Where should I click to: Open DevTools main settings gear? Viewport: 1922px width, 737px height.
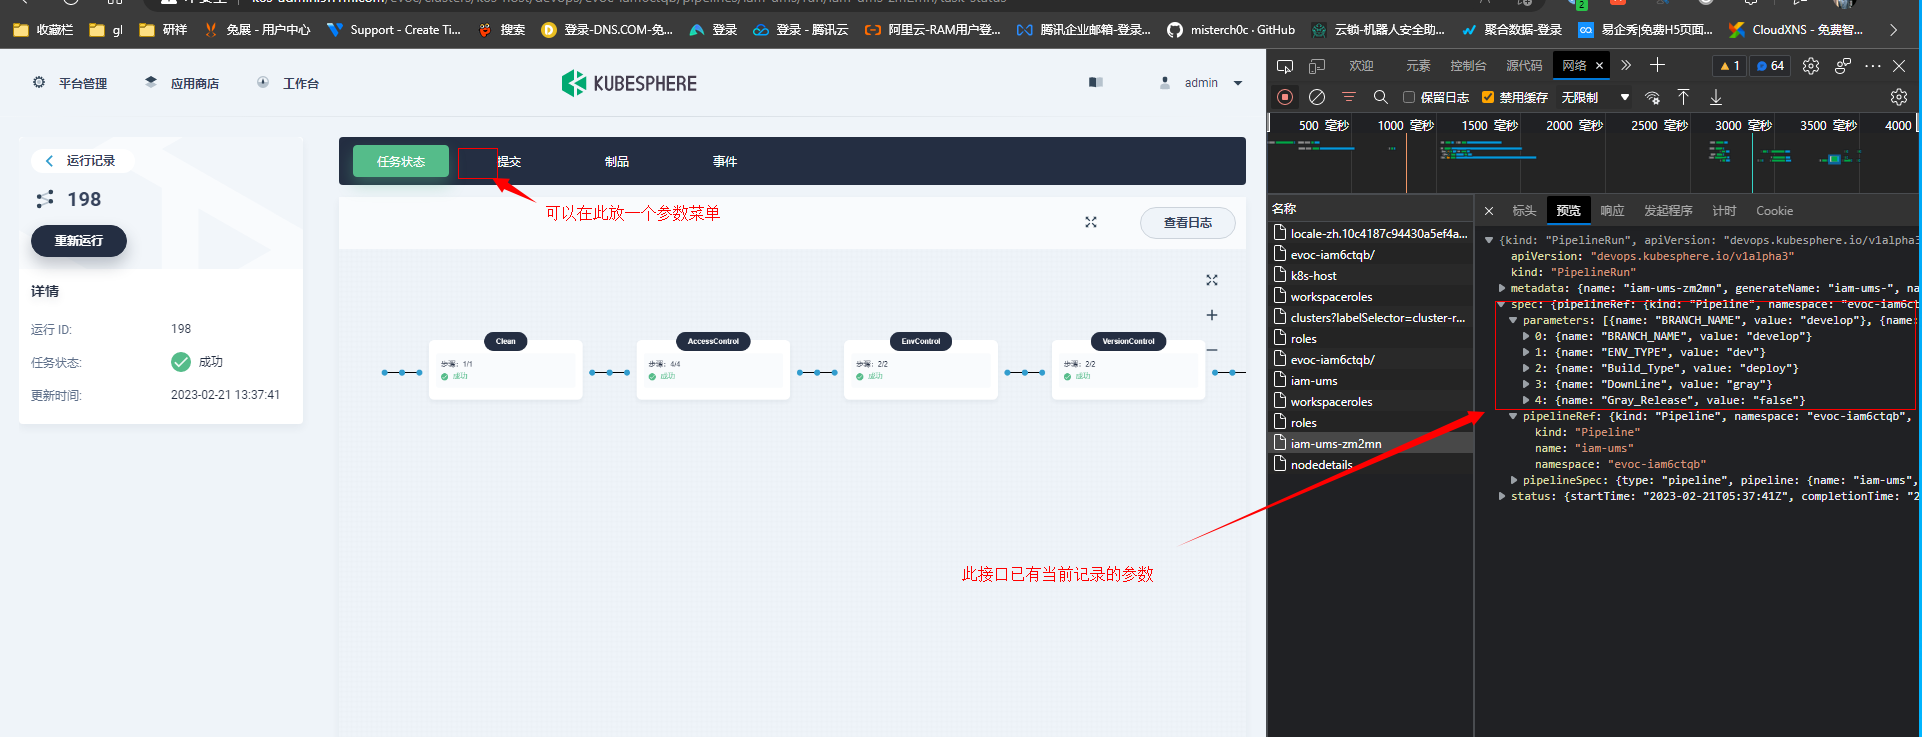(1811, 66)
